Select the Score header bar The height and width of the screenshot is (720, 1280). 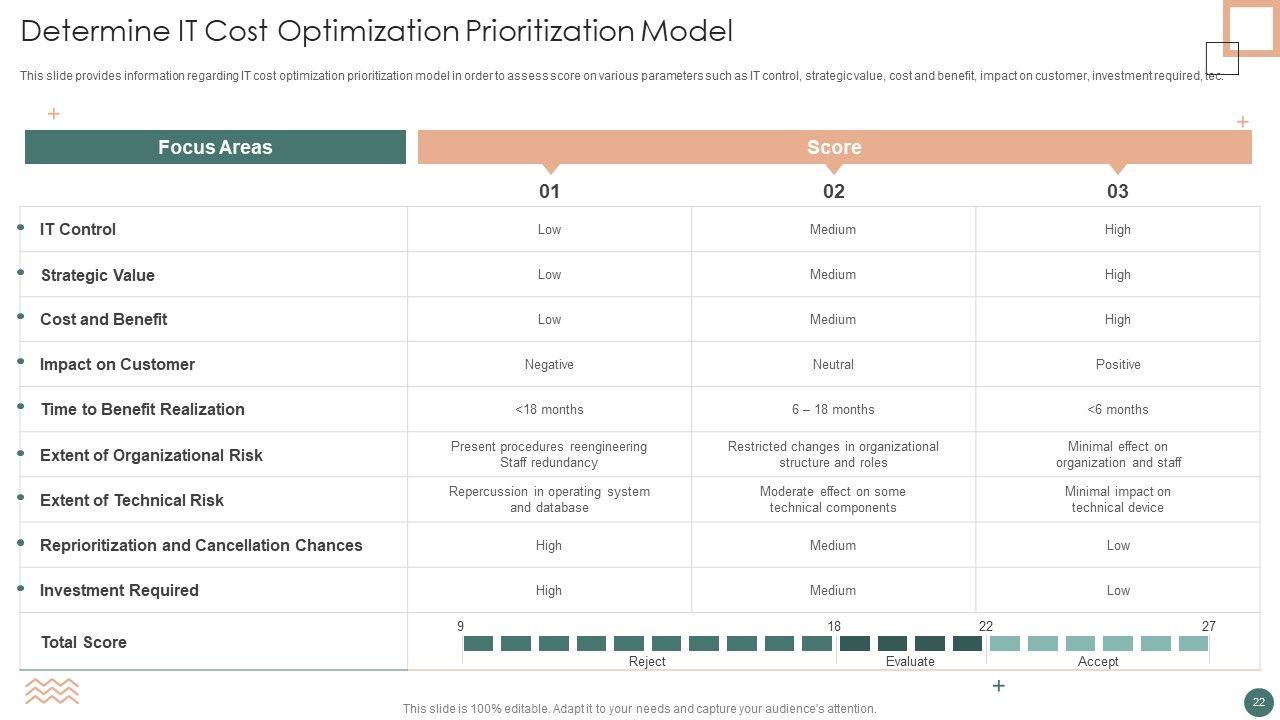coord(834,147)
